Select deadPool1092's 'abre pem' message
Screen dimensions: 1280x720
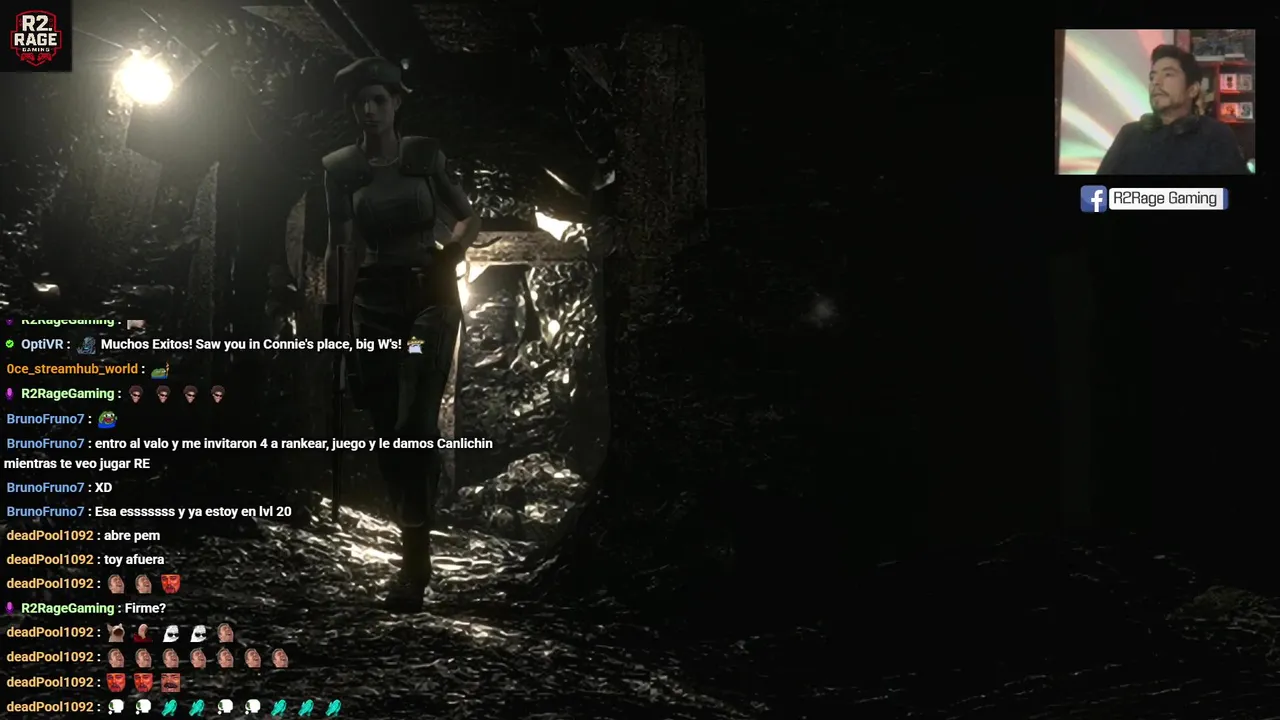tap(132, 535)
